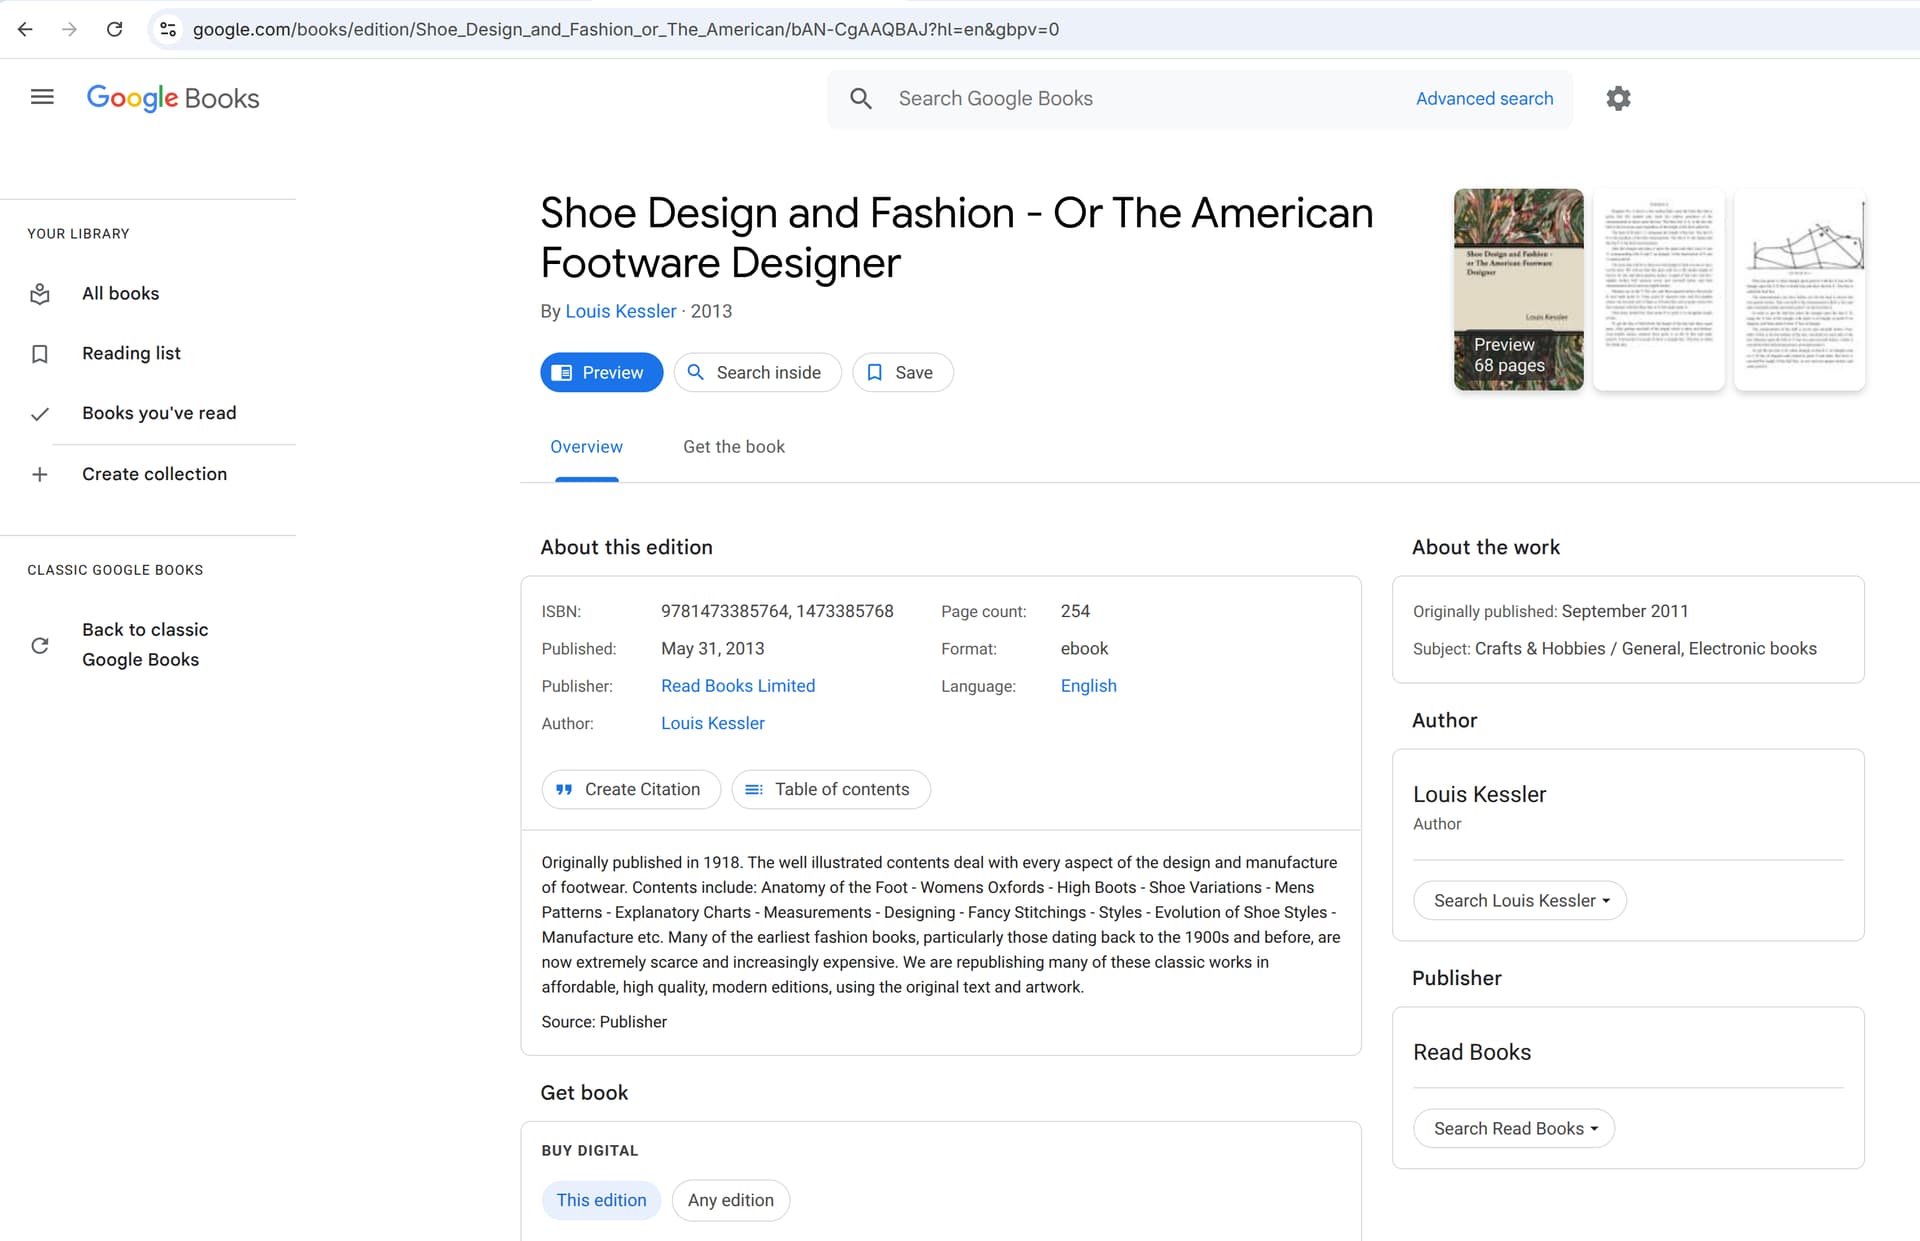Open the hamburger main menu

coord(42,97)
